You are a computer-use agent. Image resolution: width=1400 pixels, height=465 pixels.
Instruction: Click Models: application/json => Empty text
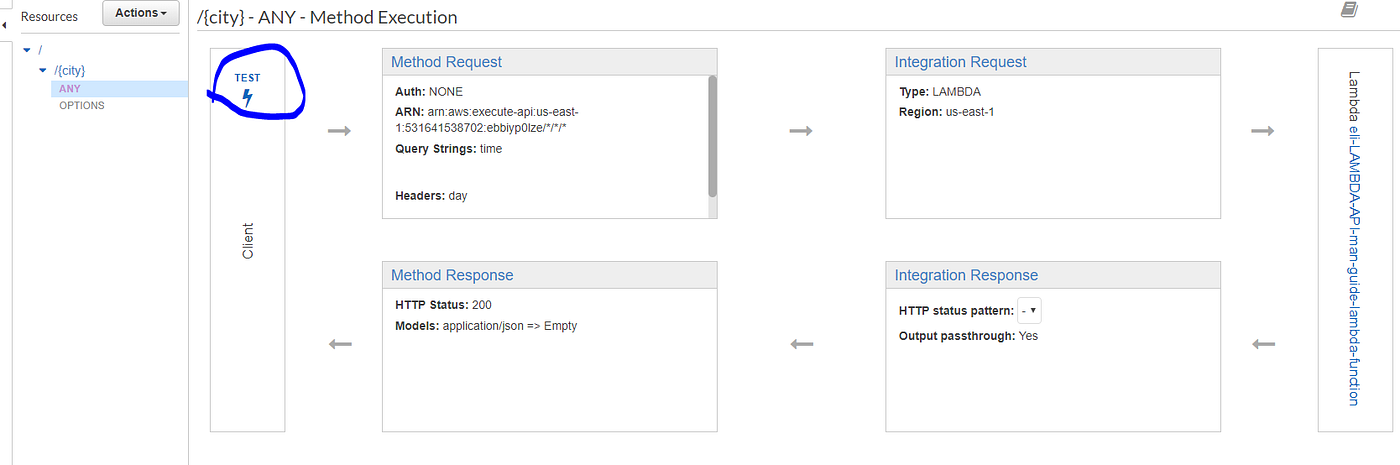(486, 326)
